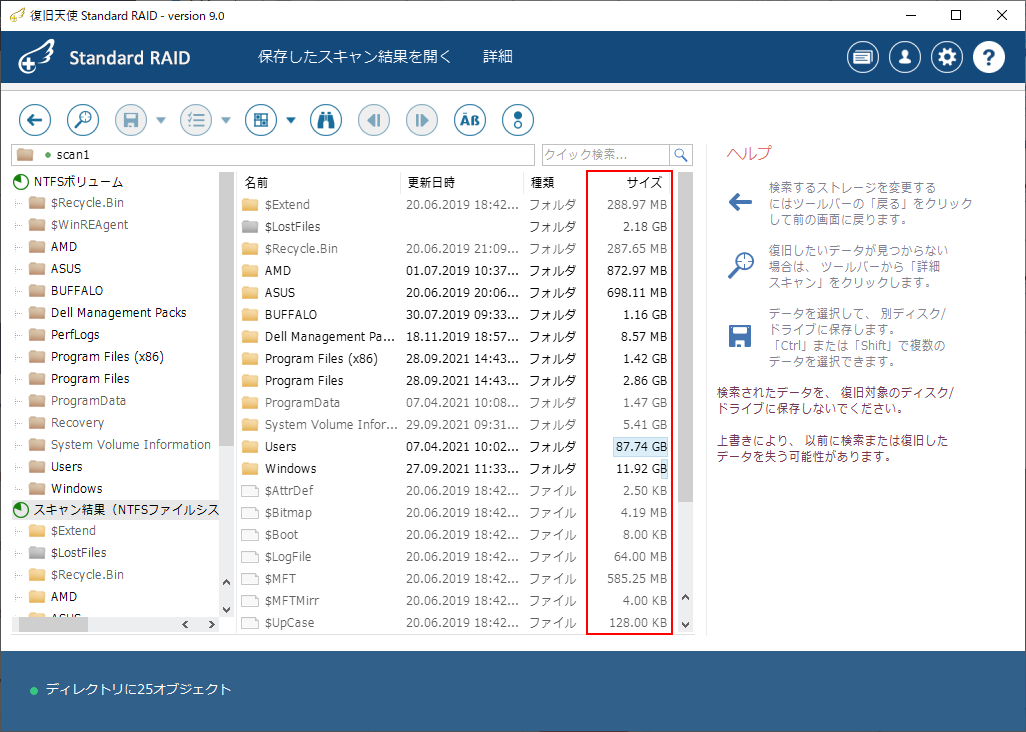
Task: Click the tree panel vertical scrollbar
Action: coord(226,309)
